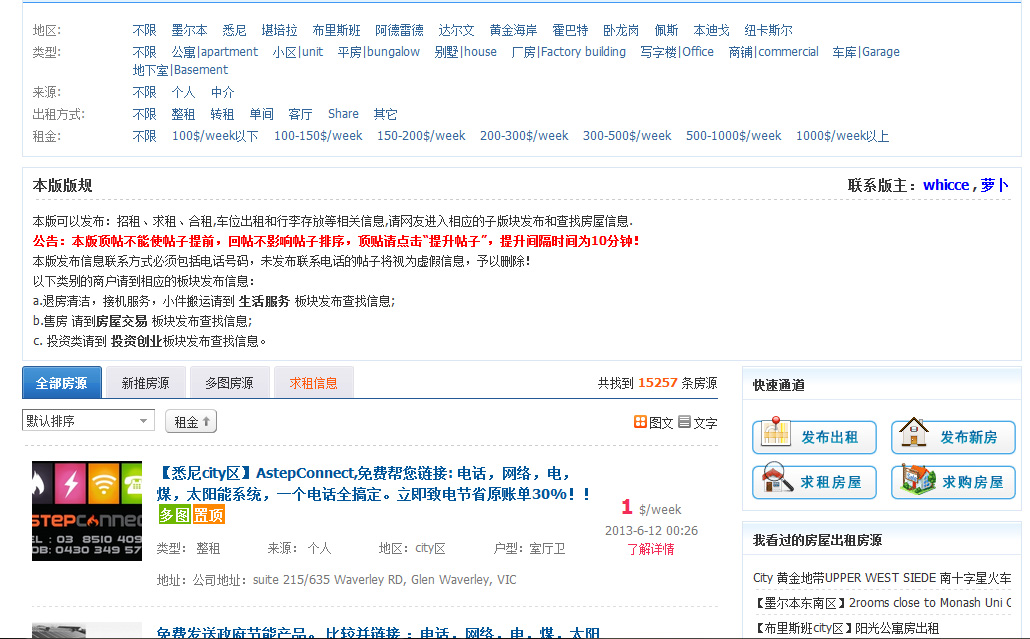Select 整租 rental method
Viewport: 1030px width, 639px height.
(183, 114)
